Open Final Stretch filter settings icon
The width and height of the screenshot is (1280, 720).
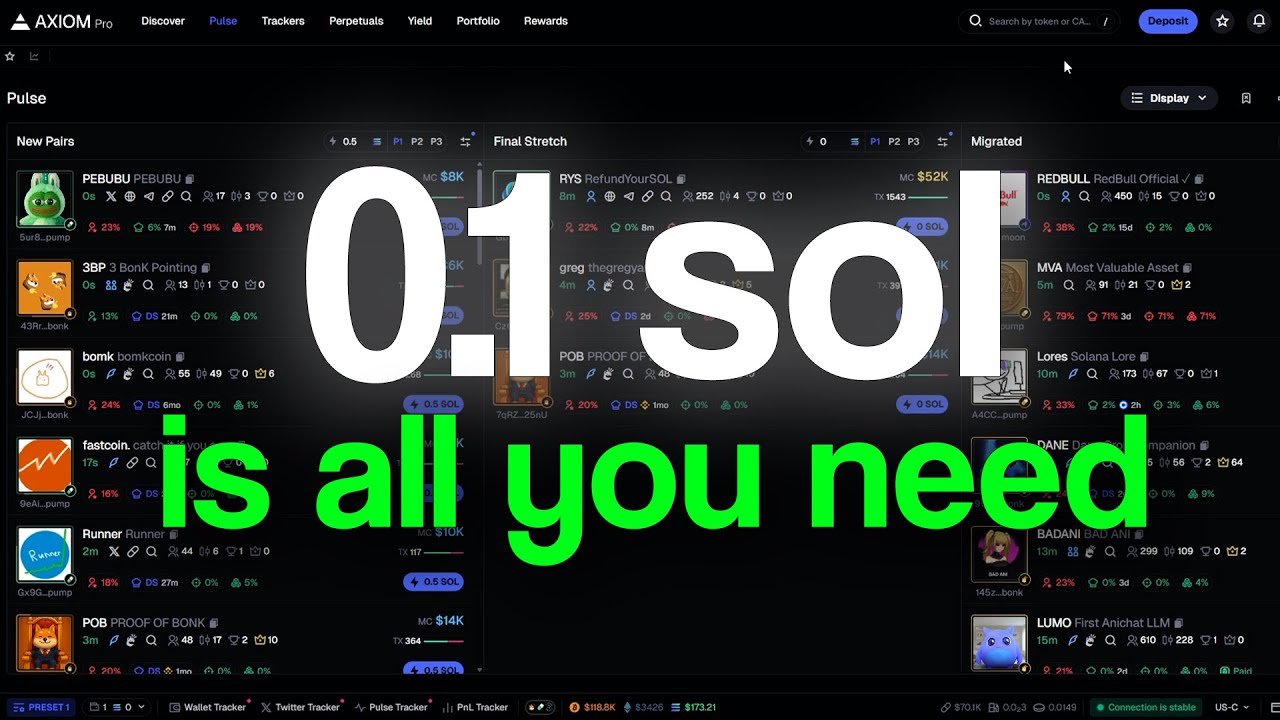942,142
